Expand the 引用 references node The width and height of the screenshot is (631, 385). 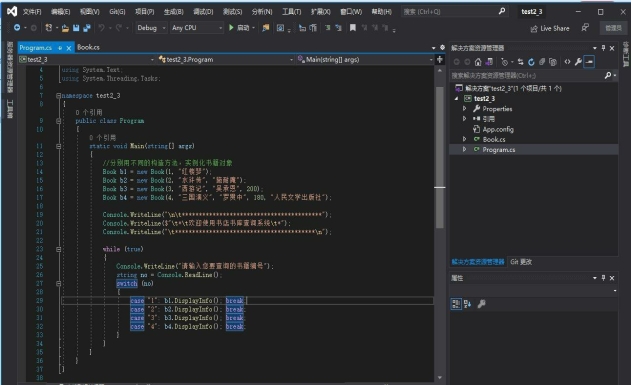click(x=465, y=119)
